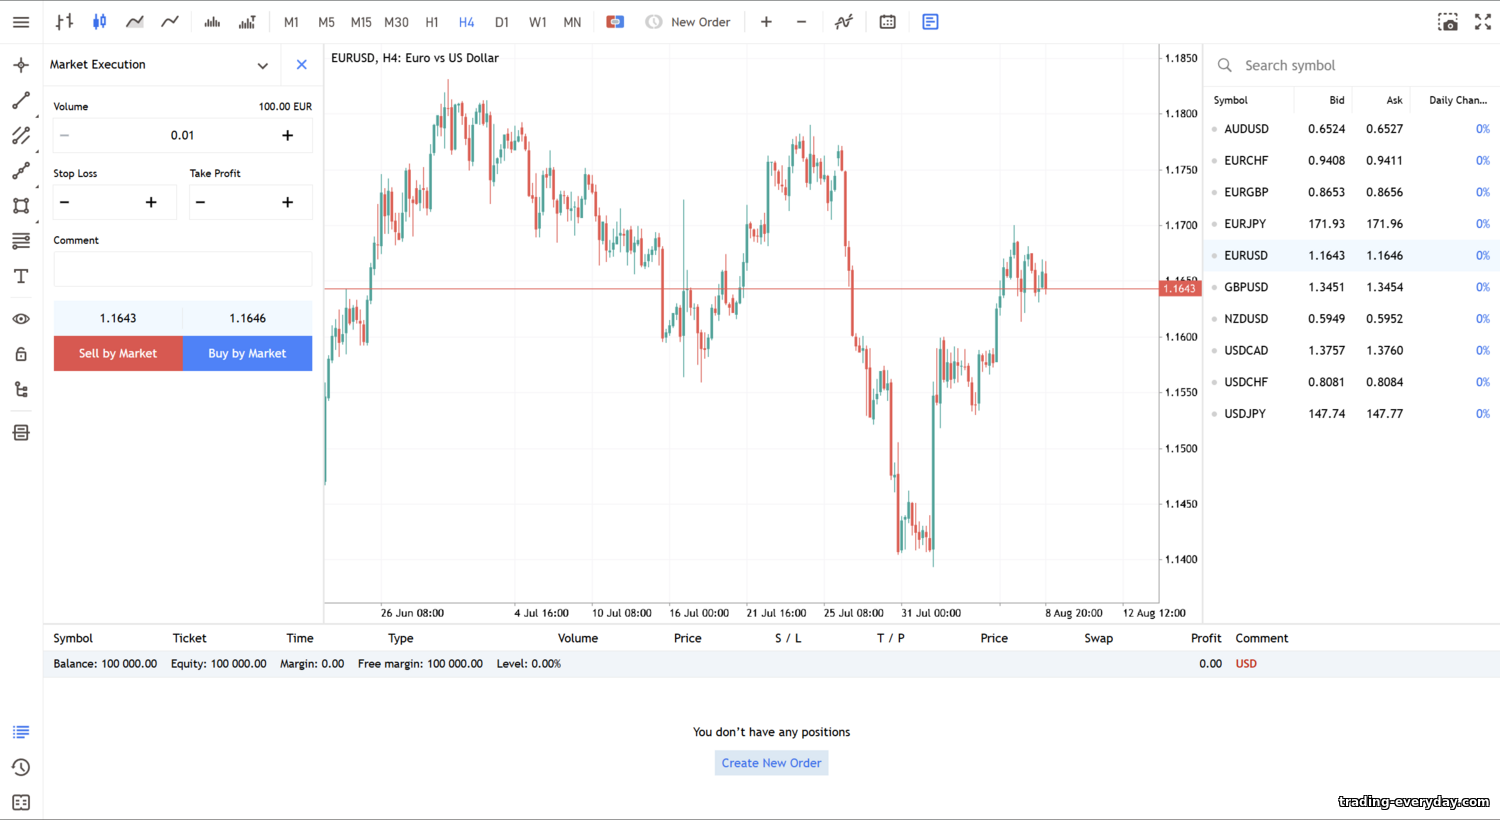Click the Create New Order link

click(x=772, y=763)
